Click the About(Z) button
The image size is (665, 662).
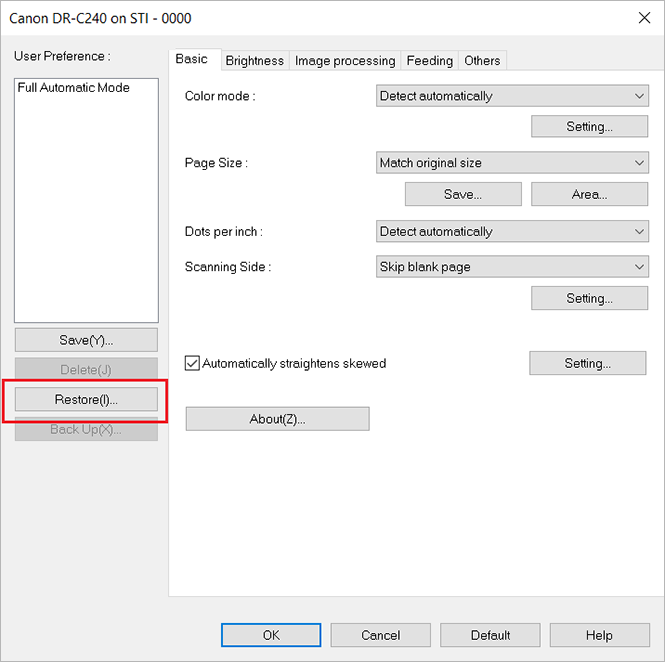[277, 419]
